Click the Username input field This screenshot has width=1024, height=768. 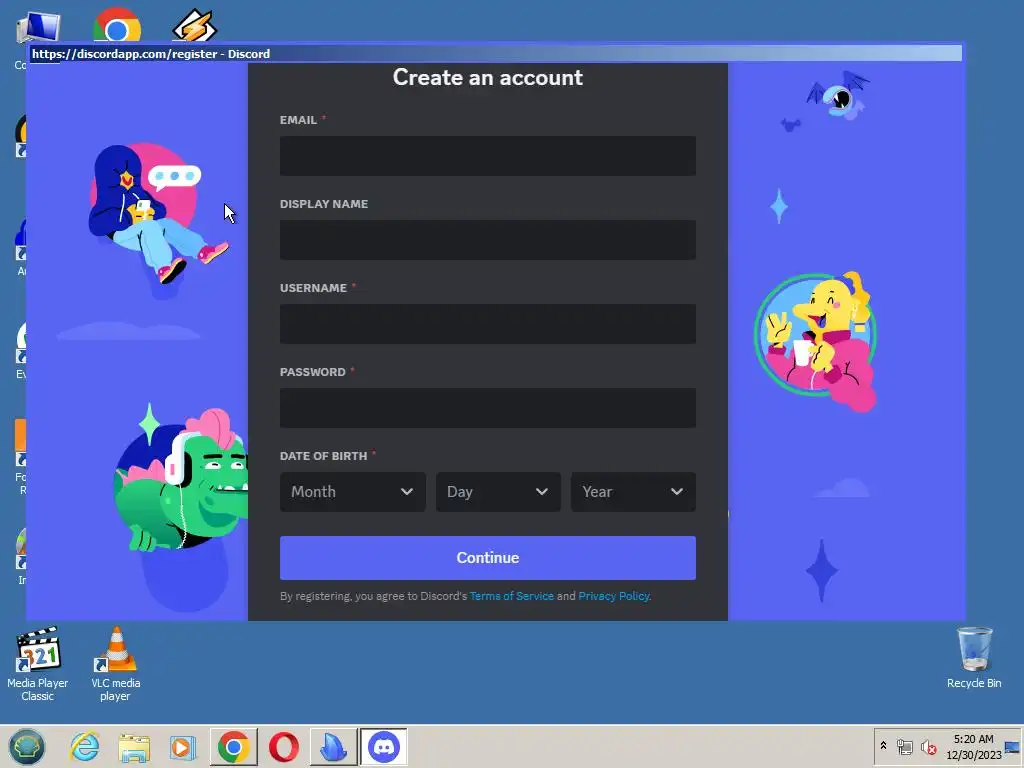click(487, 324)
